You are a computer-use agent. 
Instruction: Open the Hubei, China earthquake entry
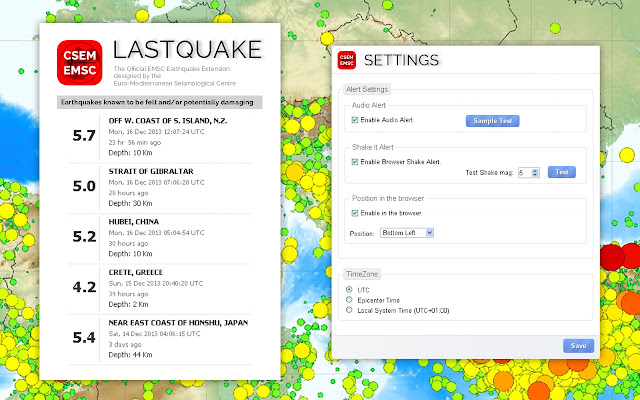(160, 238)
